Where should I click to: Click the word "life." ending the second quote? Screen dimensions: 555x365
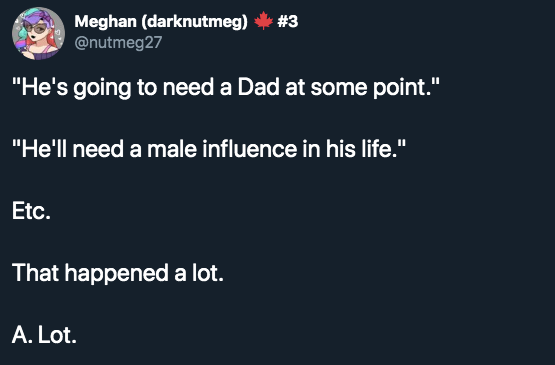pos(383,149)
